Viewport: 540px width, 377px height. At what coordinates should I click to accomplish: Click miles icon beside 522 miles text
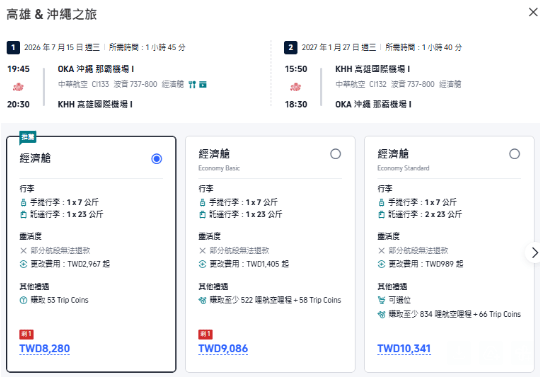pyautogui.click(x=202, y=300)
